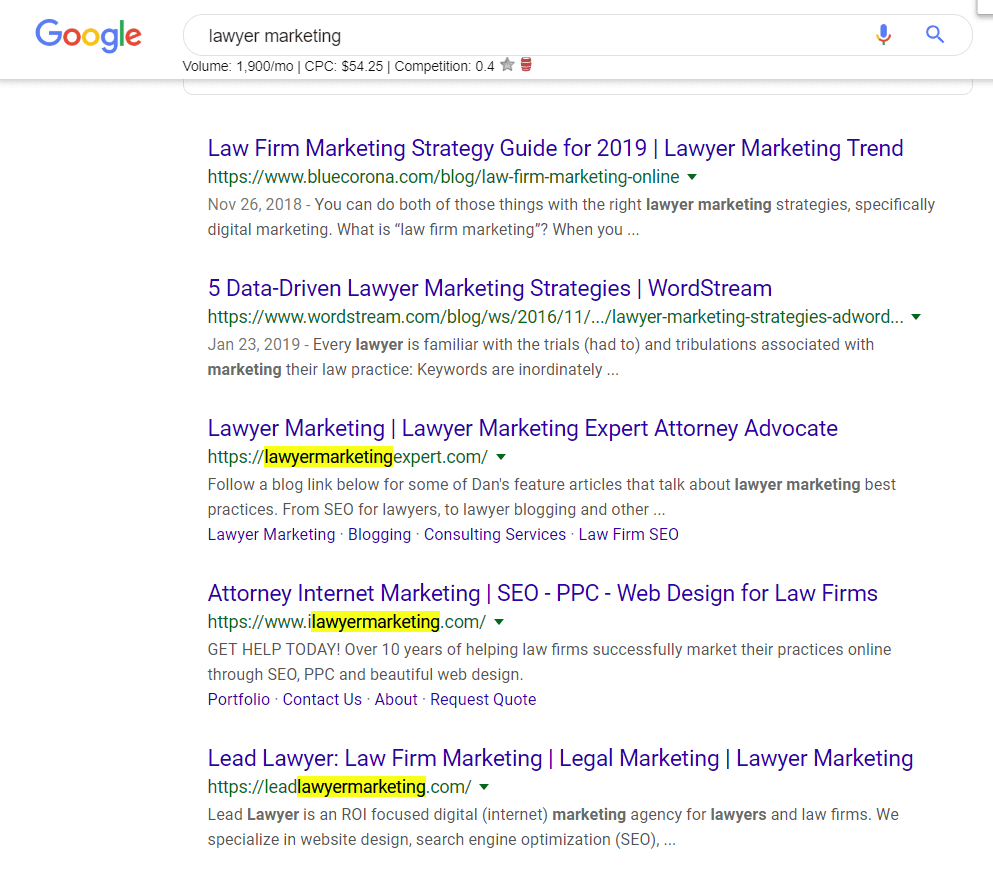The width and height of the screenshot is (993, 876).
Task: Visit the 'Portfolio' sitelink
Action: pyautogui.click(x=238, y=699)
